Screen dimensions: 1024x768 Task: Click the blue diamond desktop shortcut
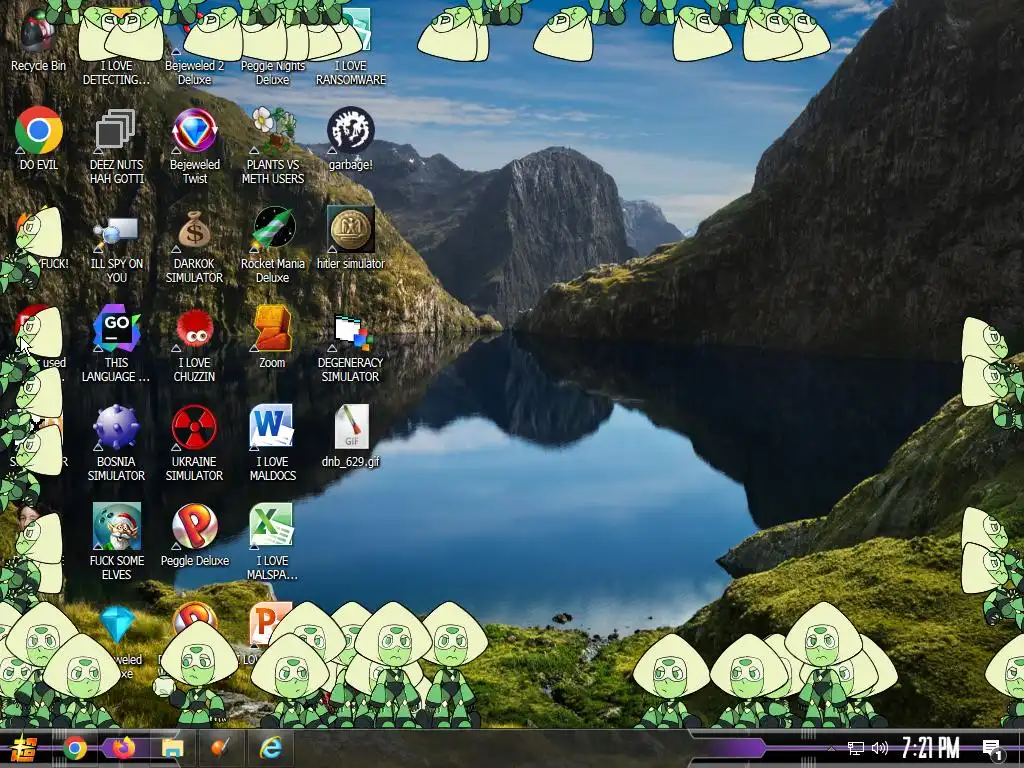pyautogui.click(x=118, y=625)
